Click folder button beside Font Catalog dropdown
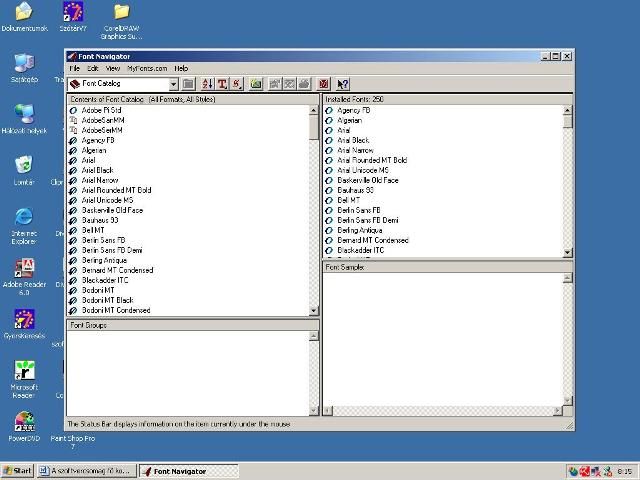This screenshot has width=640, height=480. [x=188, y=85]
